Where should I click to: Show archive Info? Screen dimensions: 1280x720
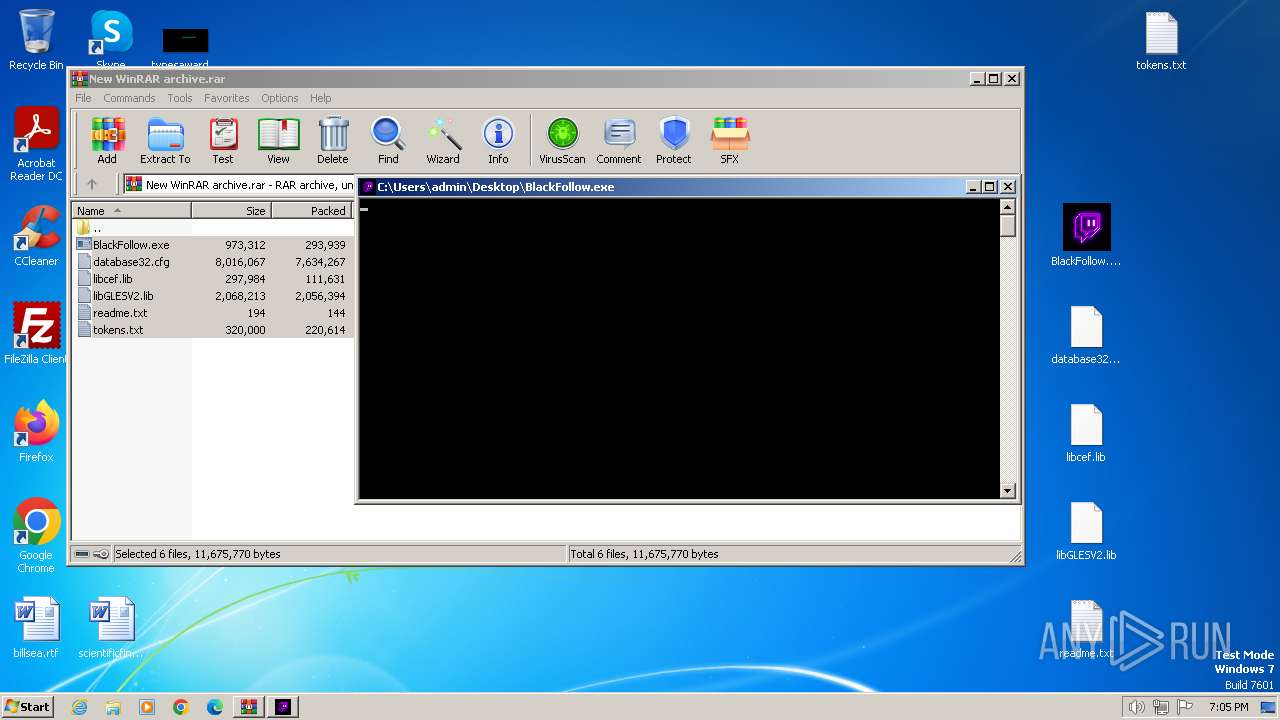[498, 140]
